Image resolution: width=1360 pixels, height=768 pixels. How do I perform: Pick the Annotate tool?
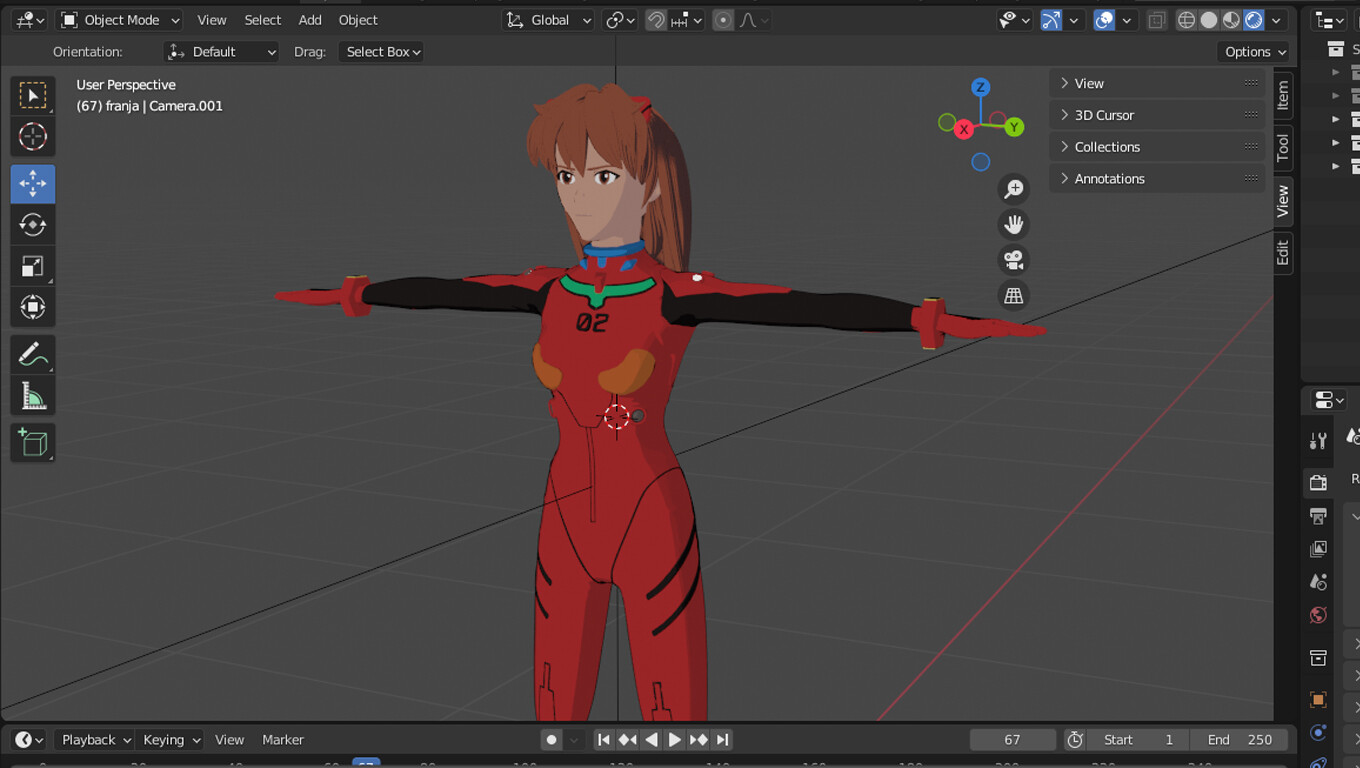pos(33,353)
